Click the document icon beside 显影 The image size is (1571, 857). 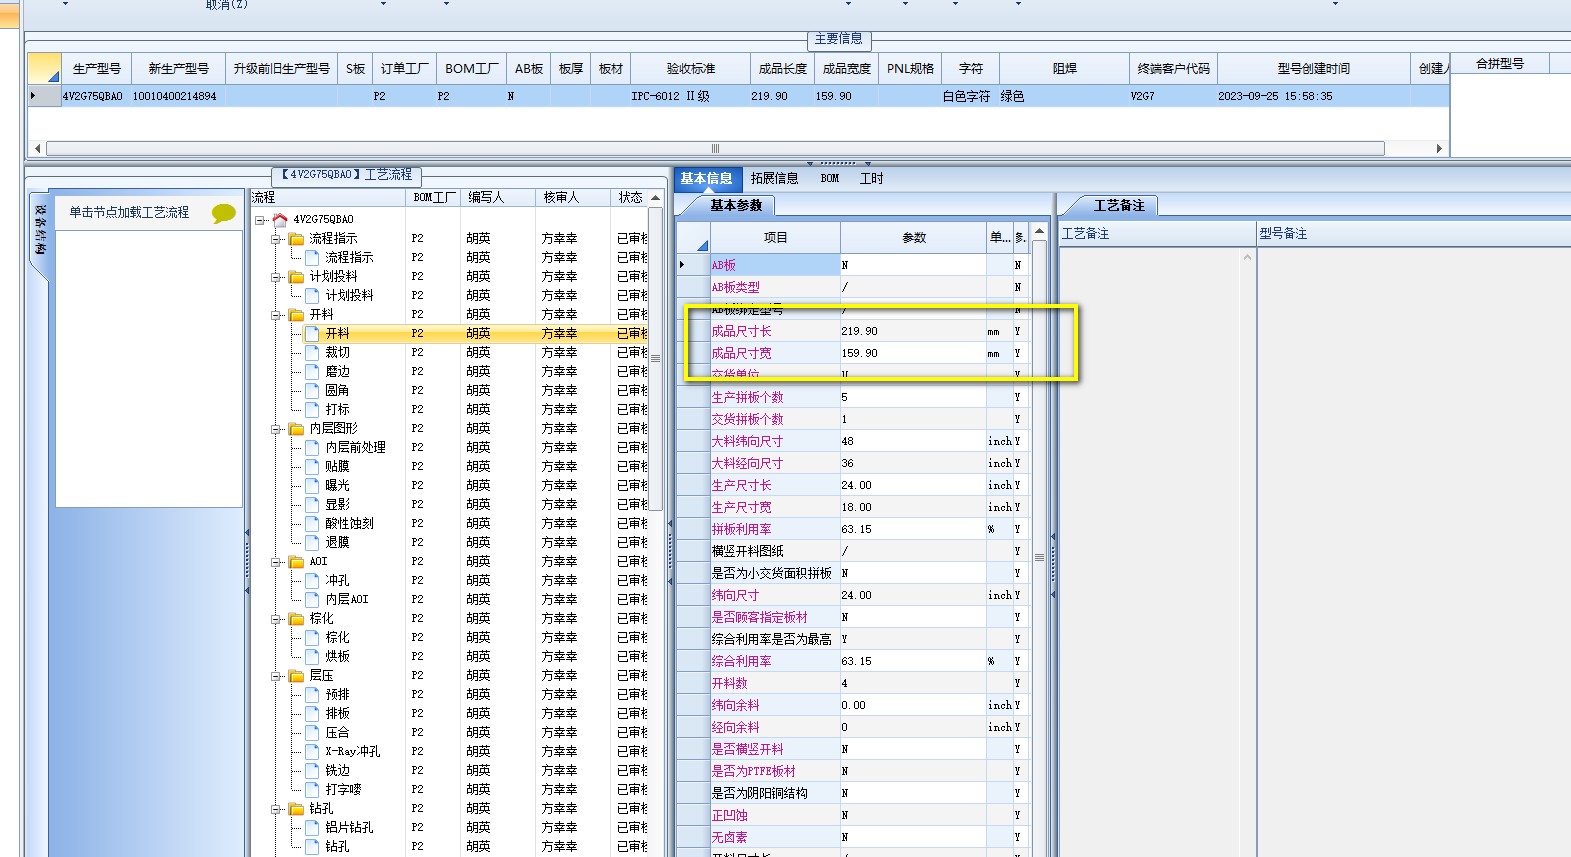(x=312, y=504)
